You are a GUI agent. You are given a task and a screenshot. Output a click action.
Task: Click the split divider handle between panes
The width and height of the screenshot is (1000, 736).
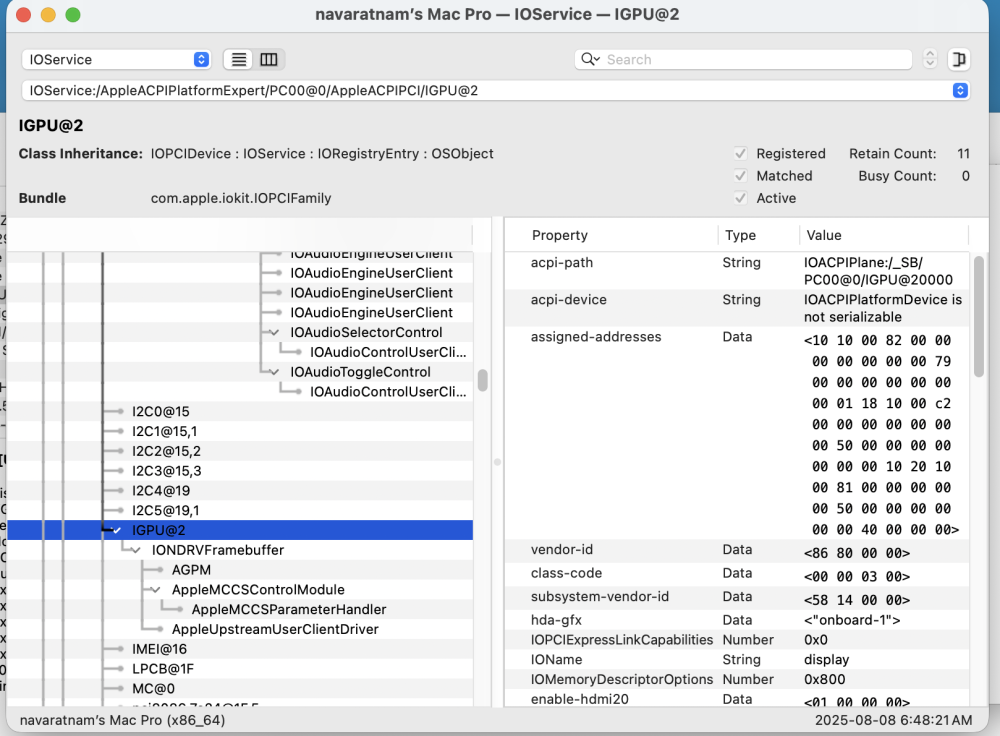(497, 462)
